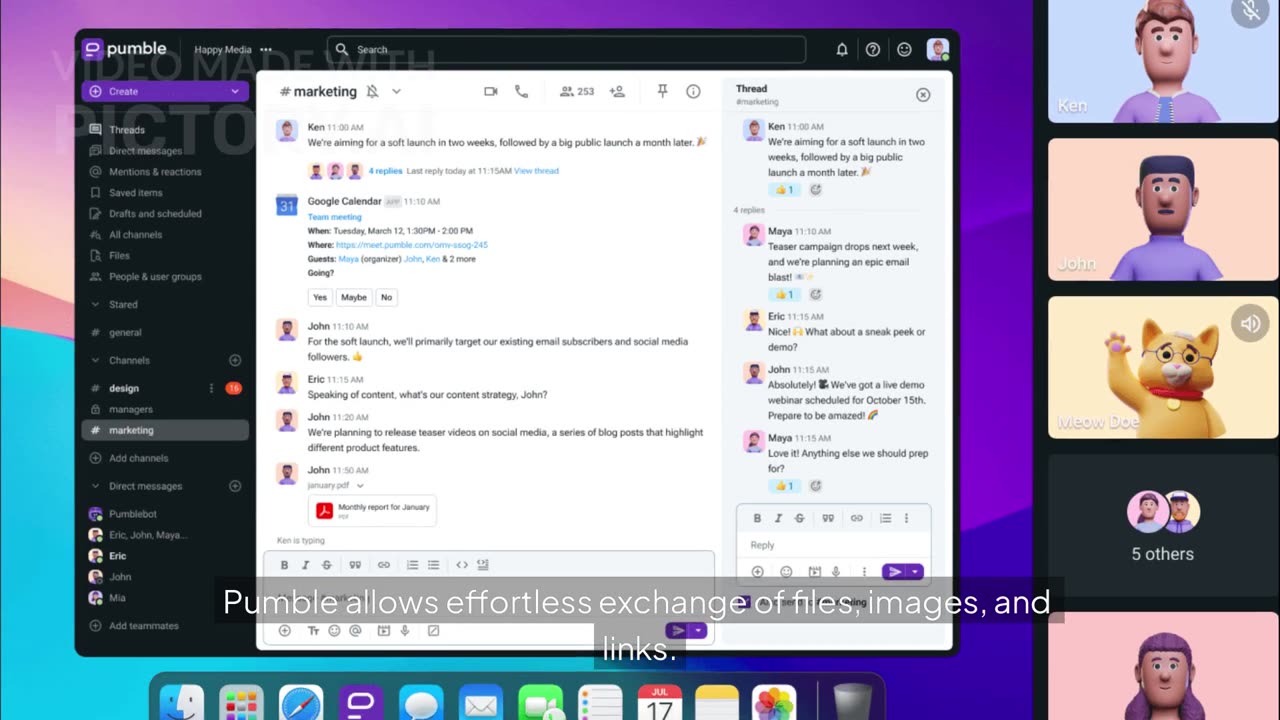Open the user profile avatar menu
The image size is (1280, 720).
point(937,49)
